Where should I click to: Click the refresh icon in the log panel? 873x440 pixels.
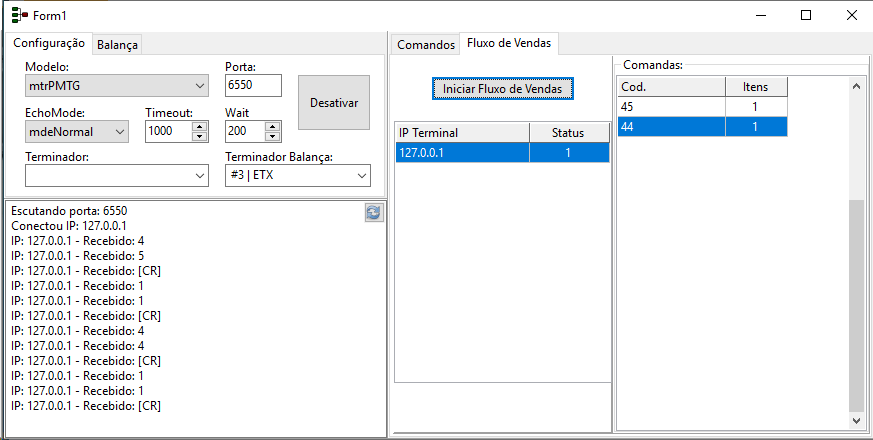pos(374,212)
